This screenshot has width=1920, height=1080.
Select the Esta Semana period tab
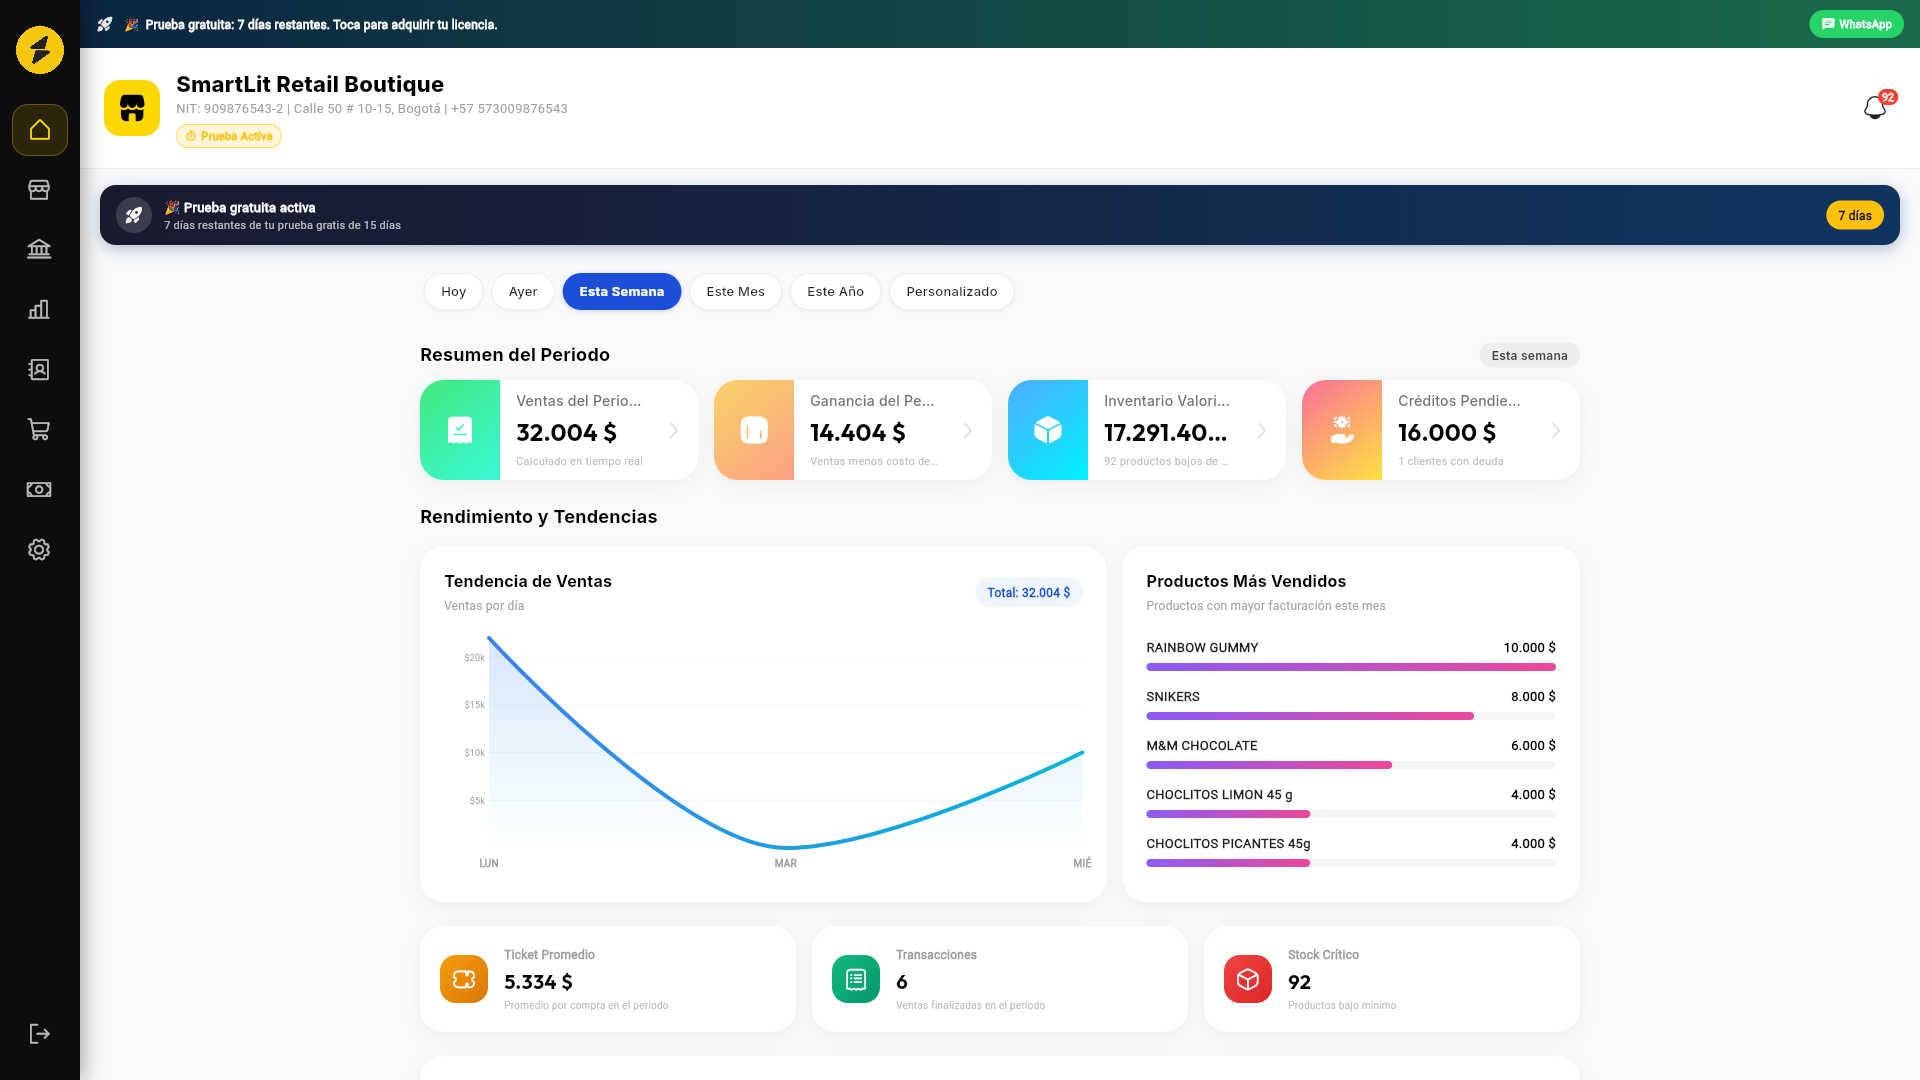tap(622, 291)
